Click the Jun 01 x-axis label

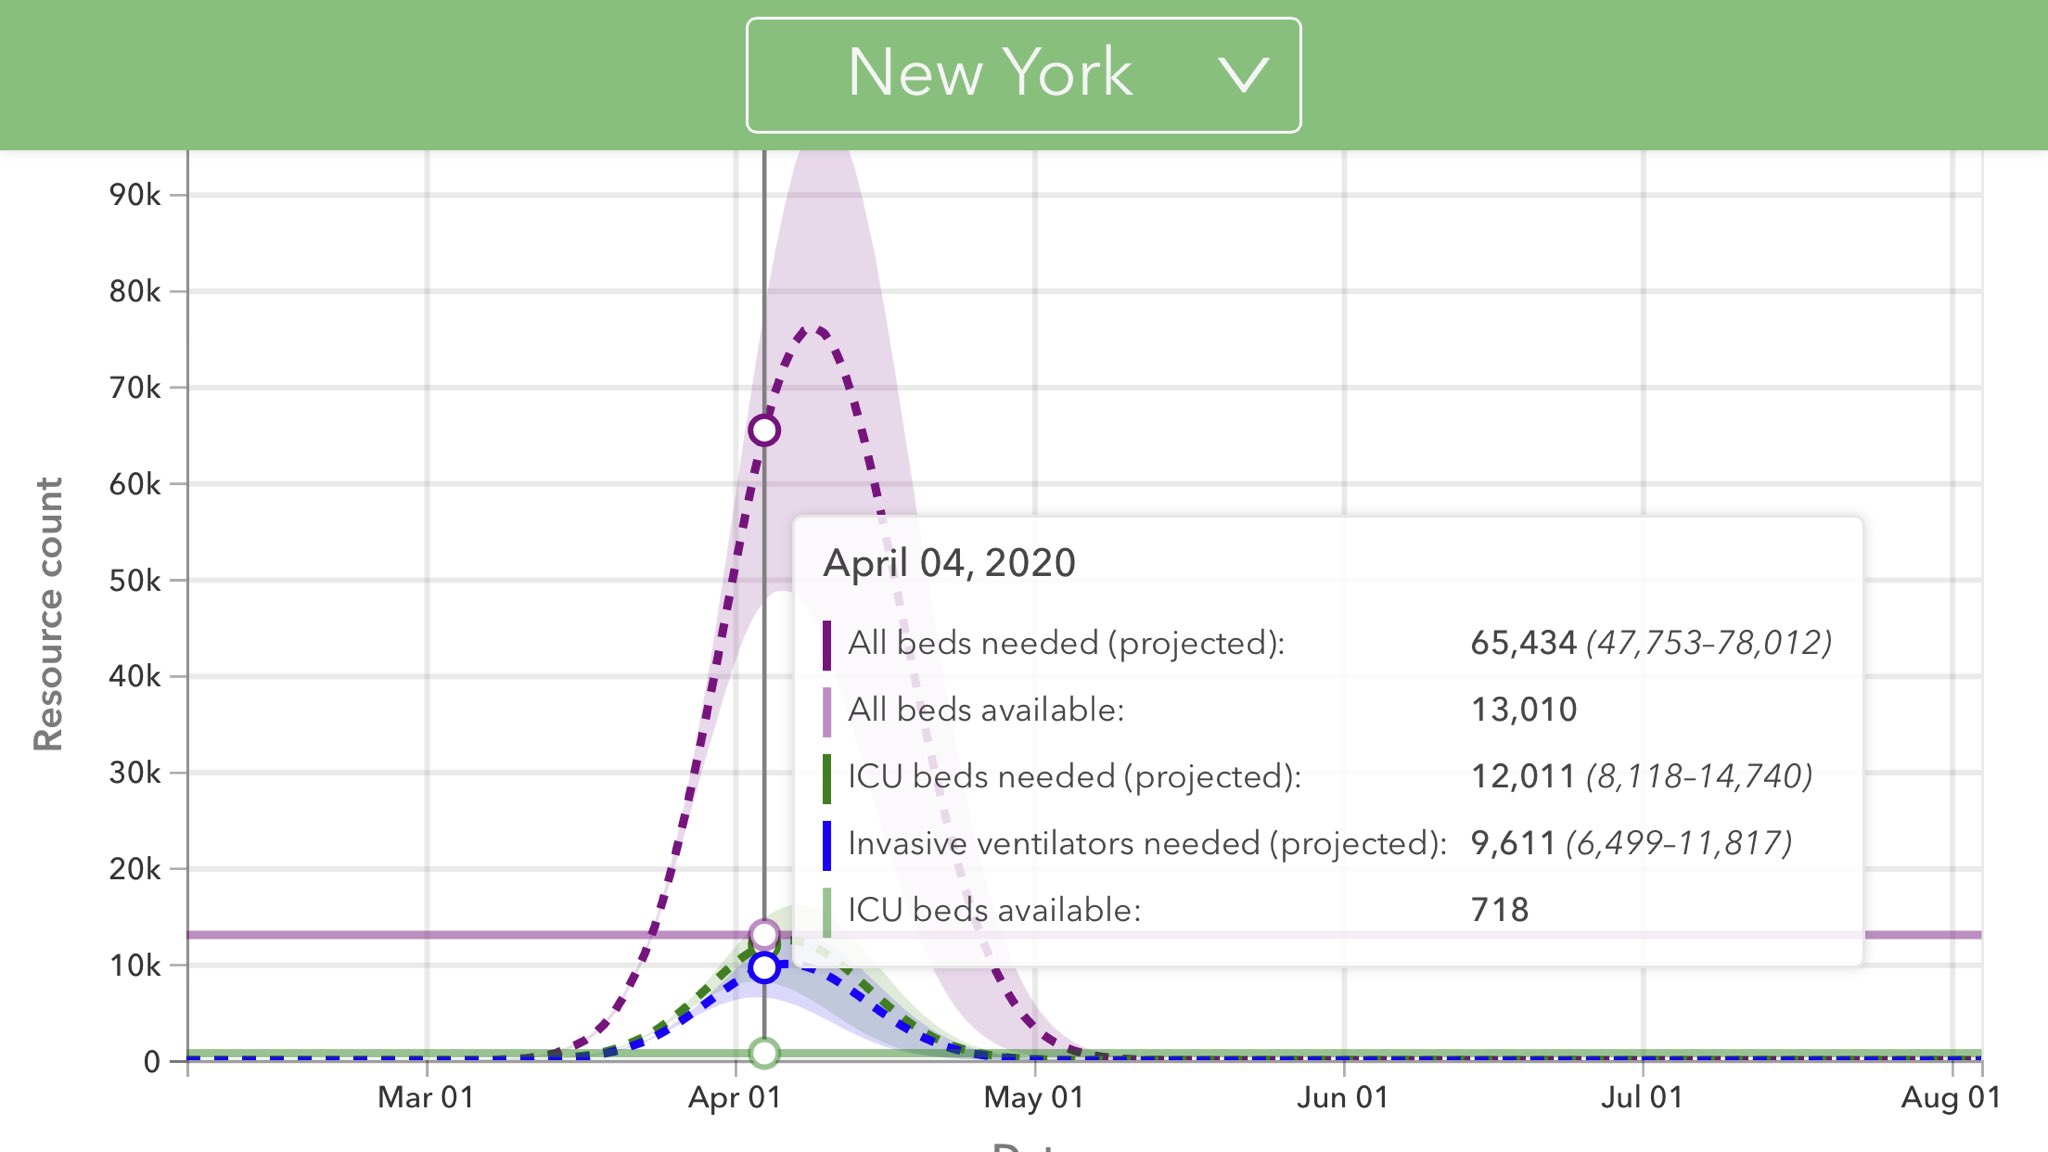tap(1343, 1098)
